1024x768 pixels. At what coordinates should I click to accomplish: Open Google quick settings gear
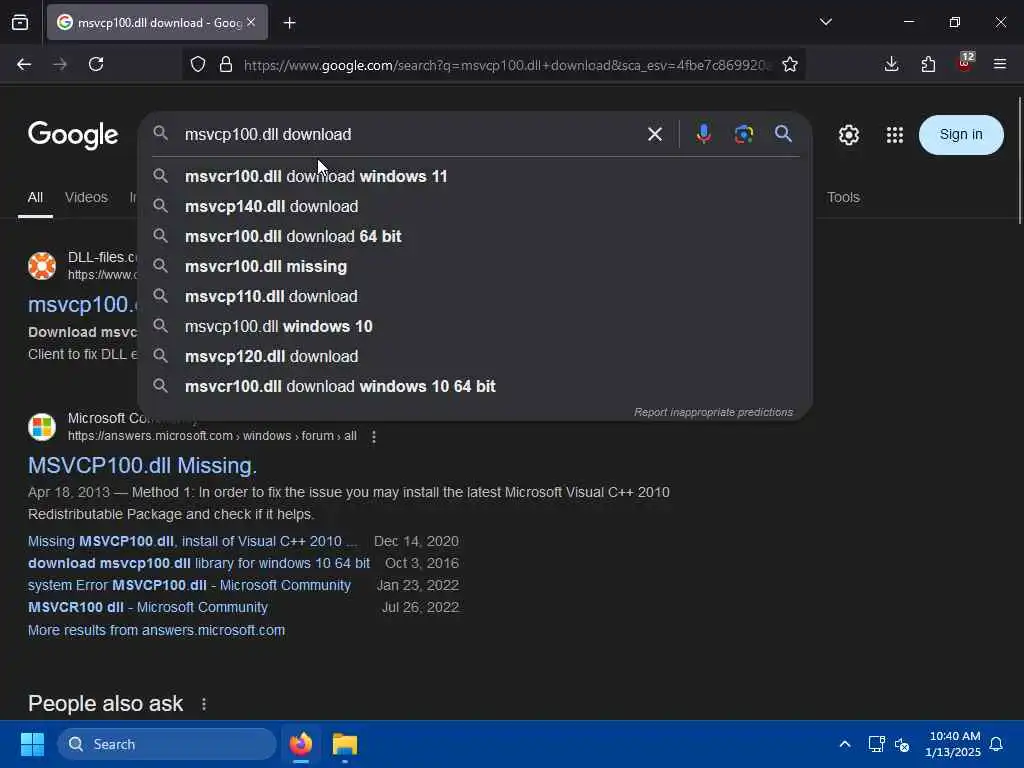[848, 135]
